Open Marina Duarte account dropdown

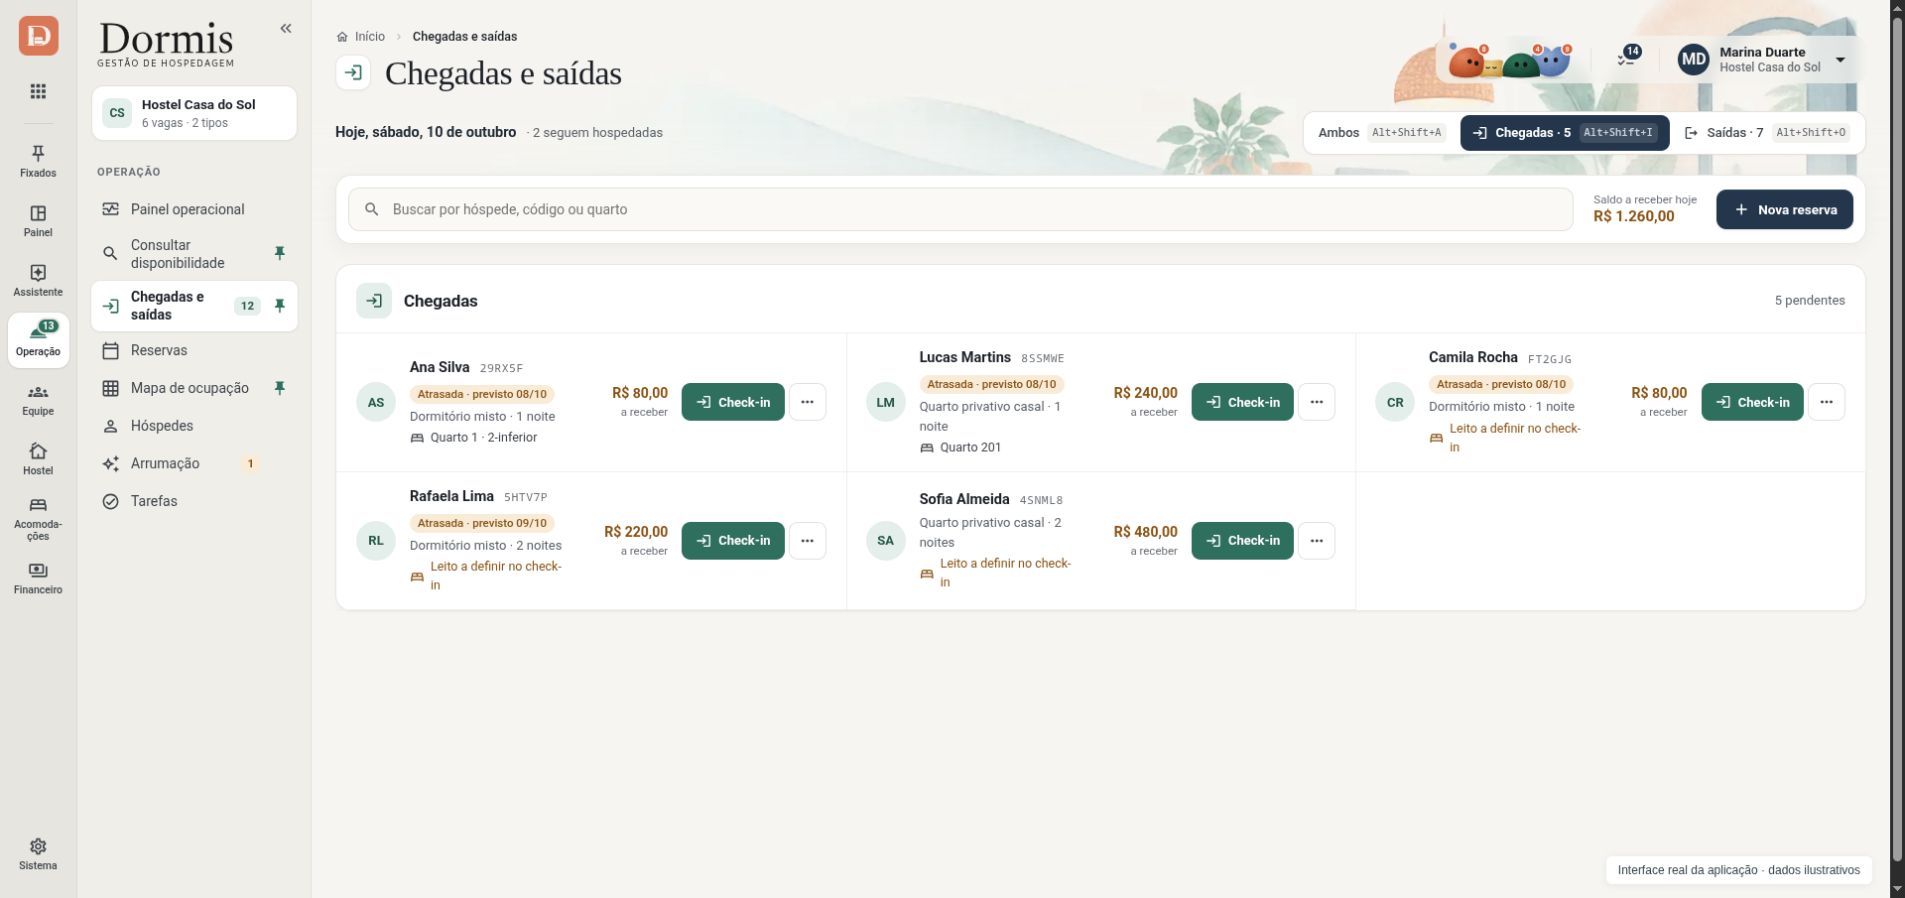[1764, 60]
